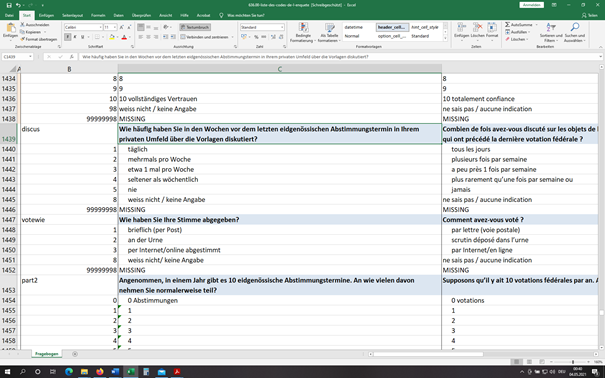The height and width of the screenshot is (378, 605).
Task: Toggle middle vertical alignment
Action: [148, 27]
